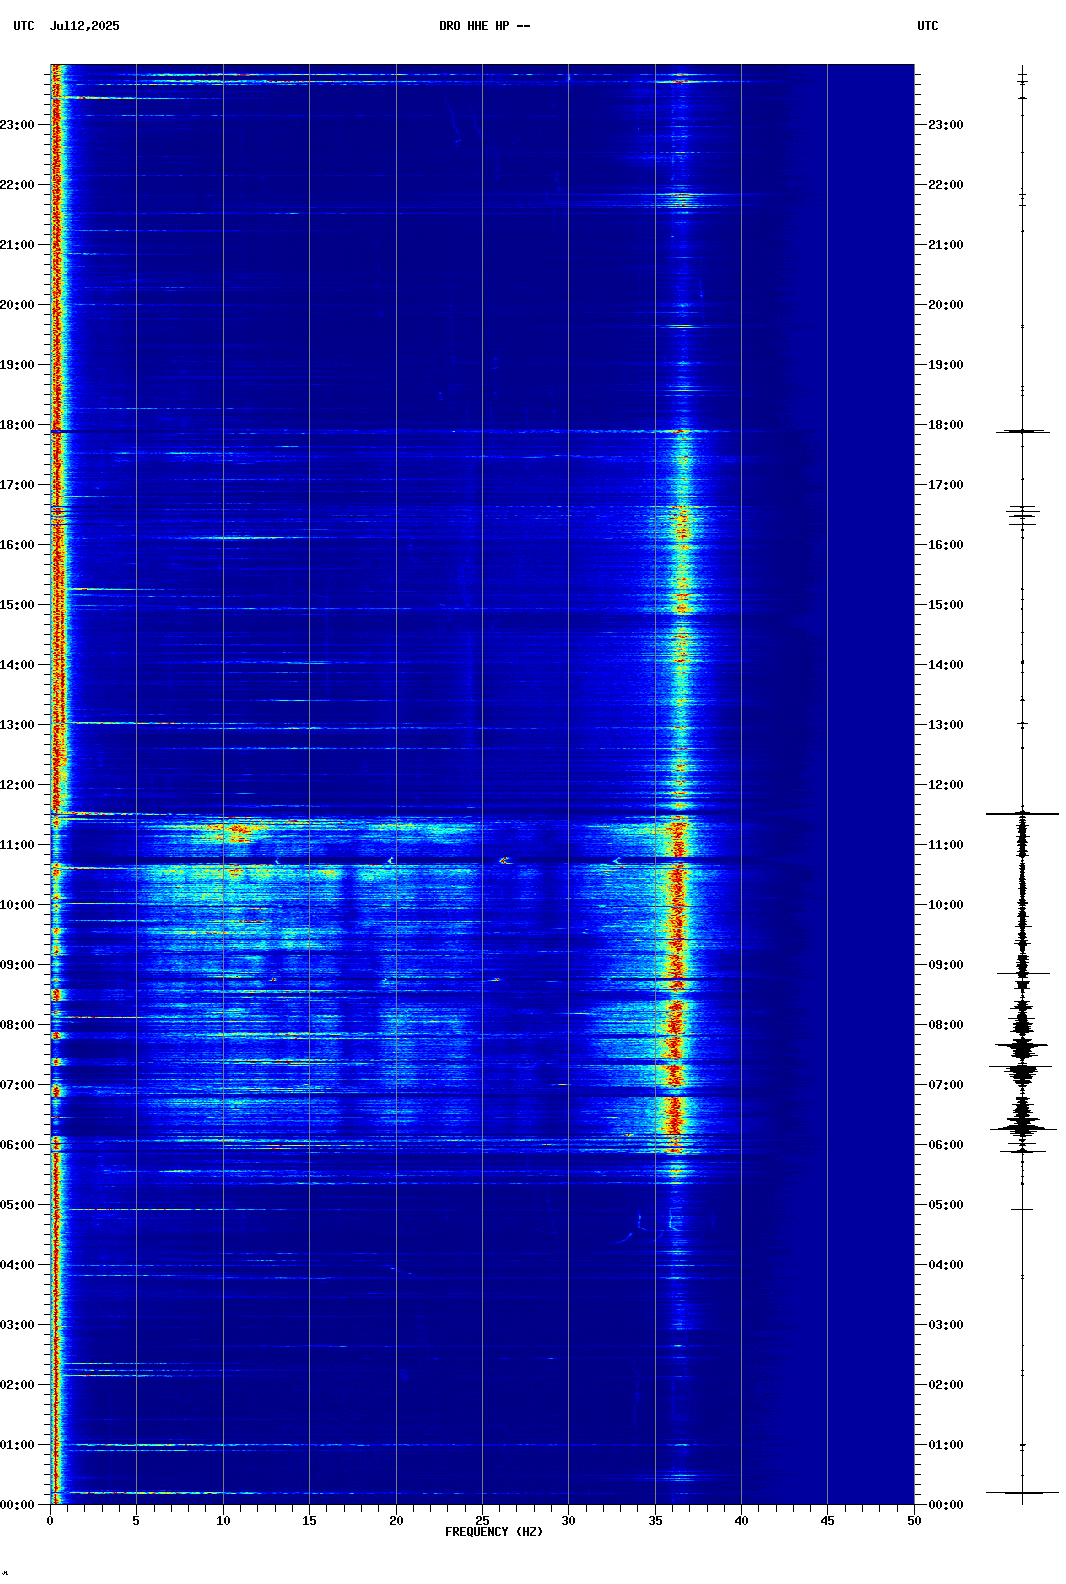Select the right-axis 10:00 time label
The image size is (1066, 1584).
pyautogui.click(x=946, y=905)
